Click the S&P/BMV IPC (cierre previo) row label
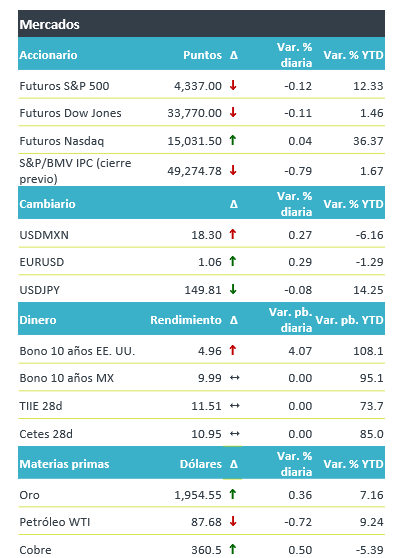The image size is (393, 558). [x=75, y=170]
